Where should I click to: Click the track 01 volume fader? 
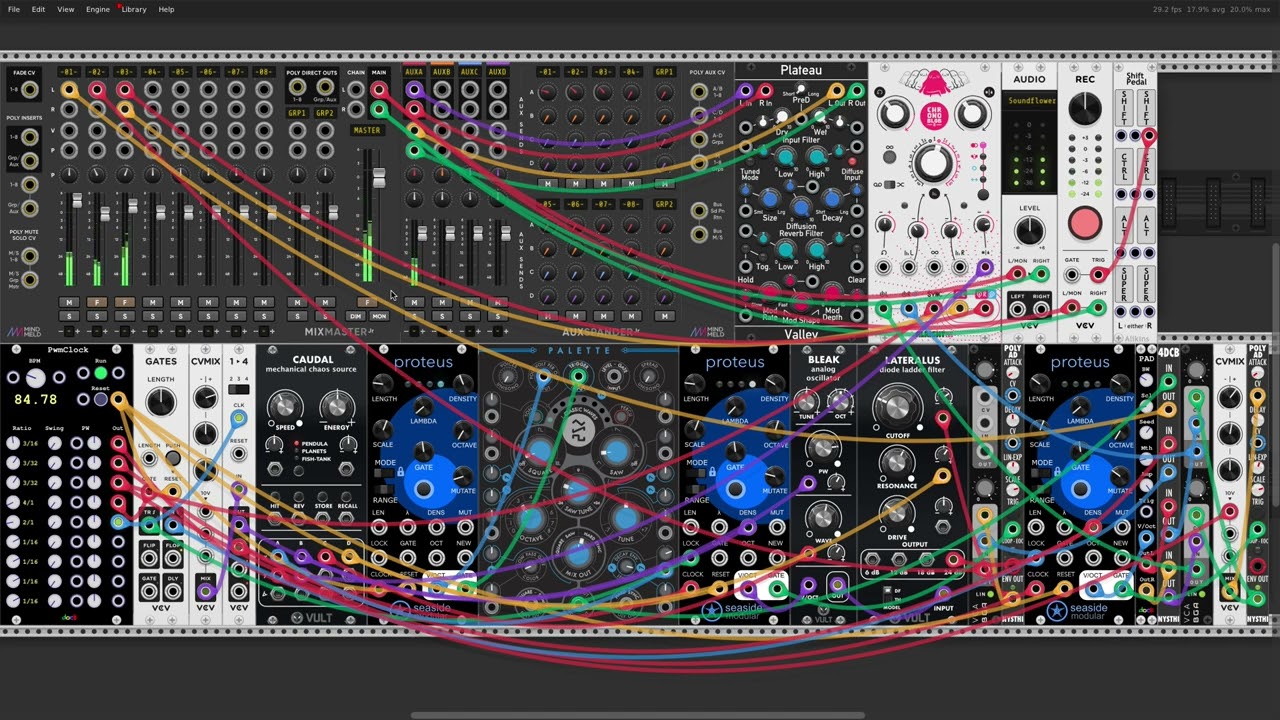tap(77, 202)
